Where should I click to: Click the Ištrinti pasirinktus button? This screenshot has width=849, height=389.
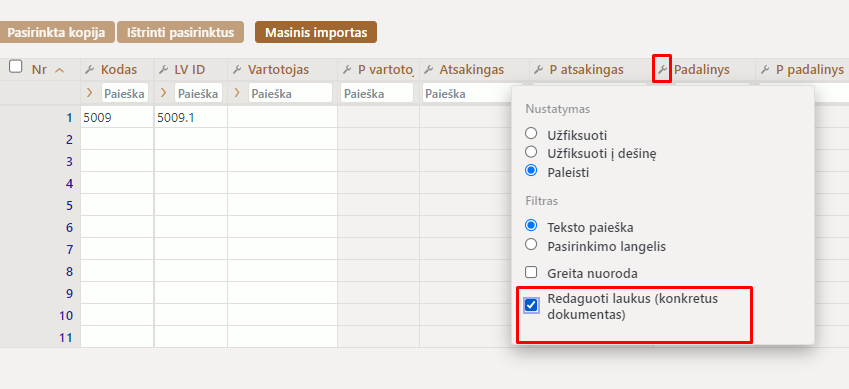pyautogui.click(x=180, y=32)
